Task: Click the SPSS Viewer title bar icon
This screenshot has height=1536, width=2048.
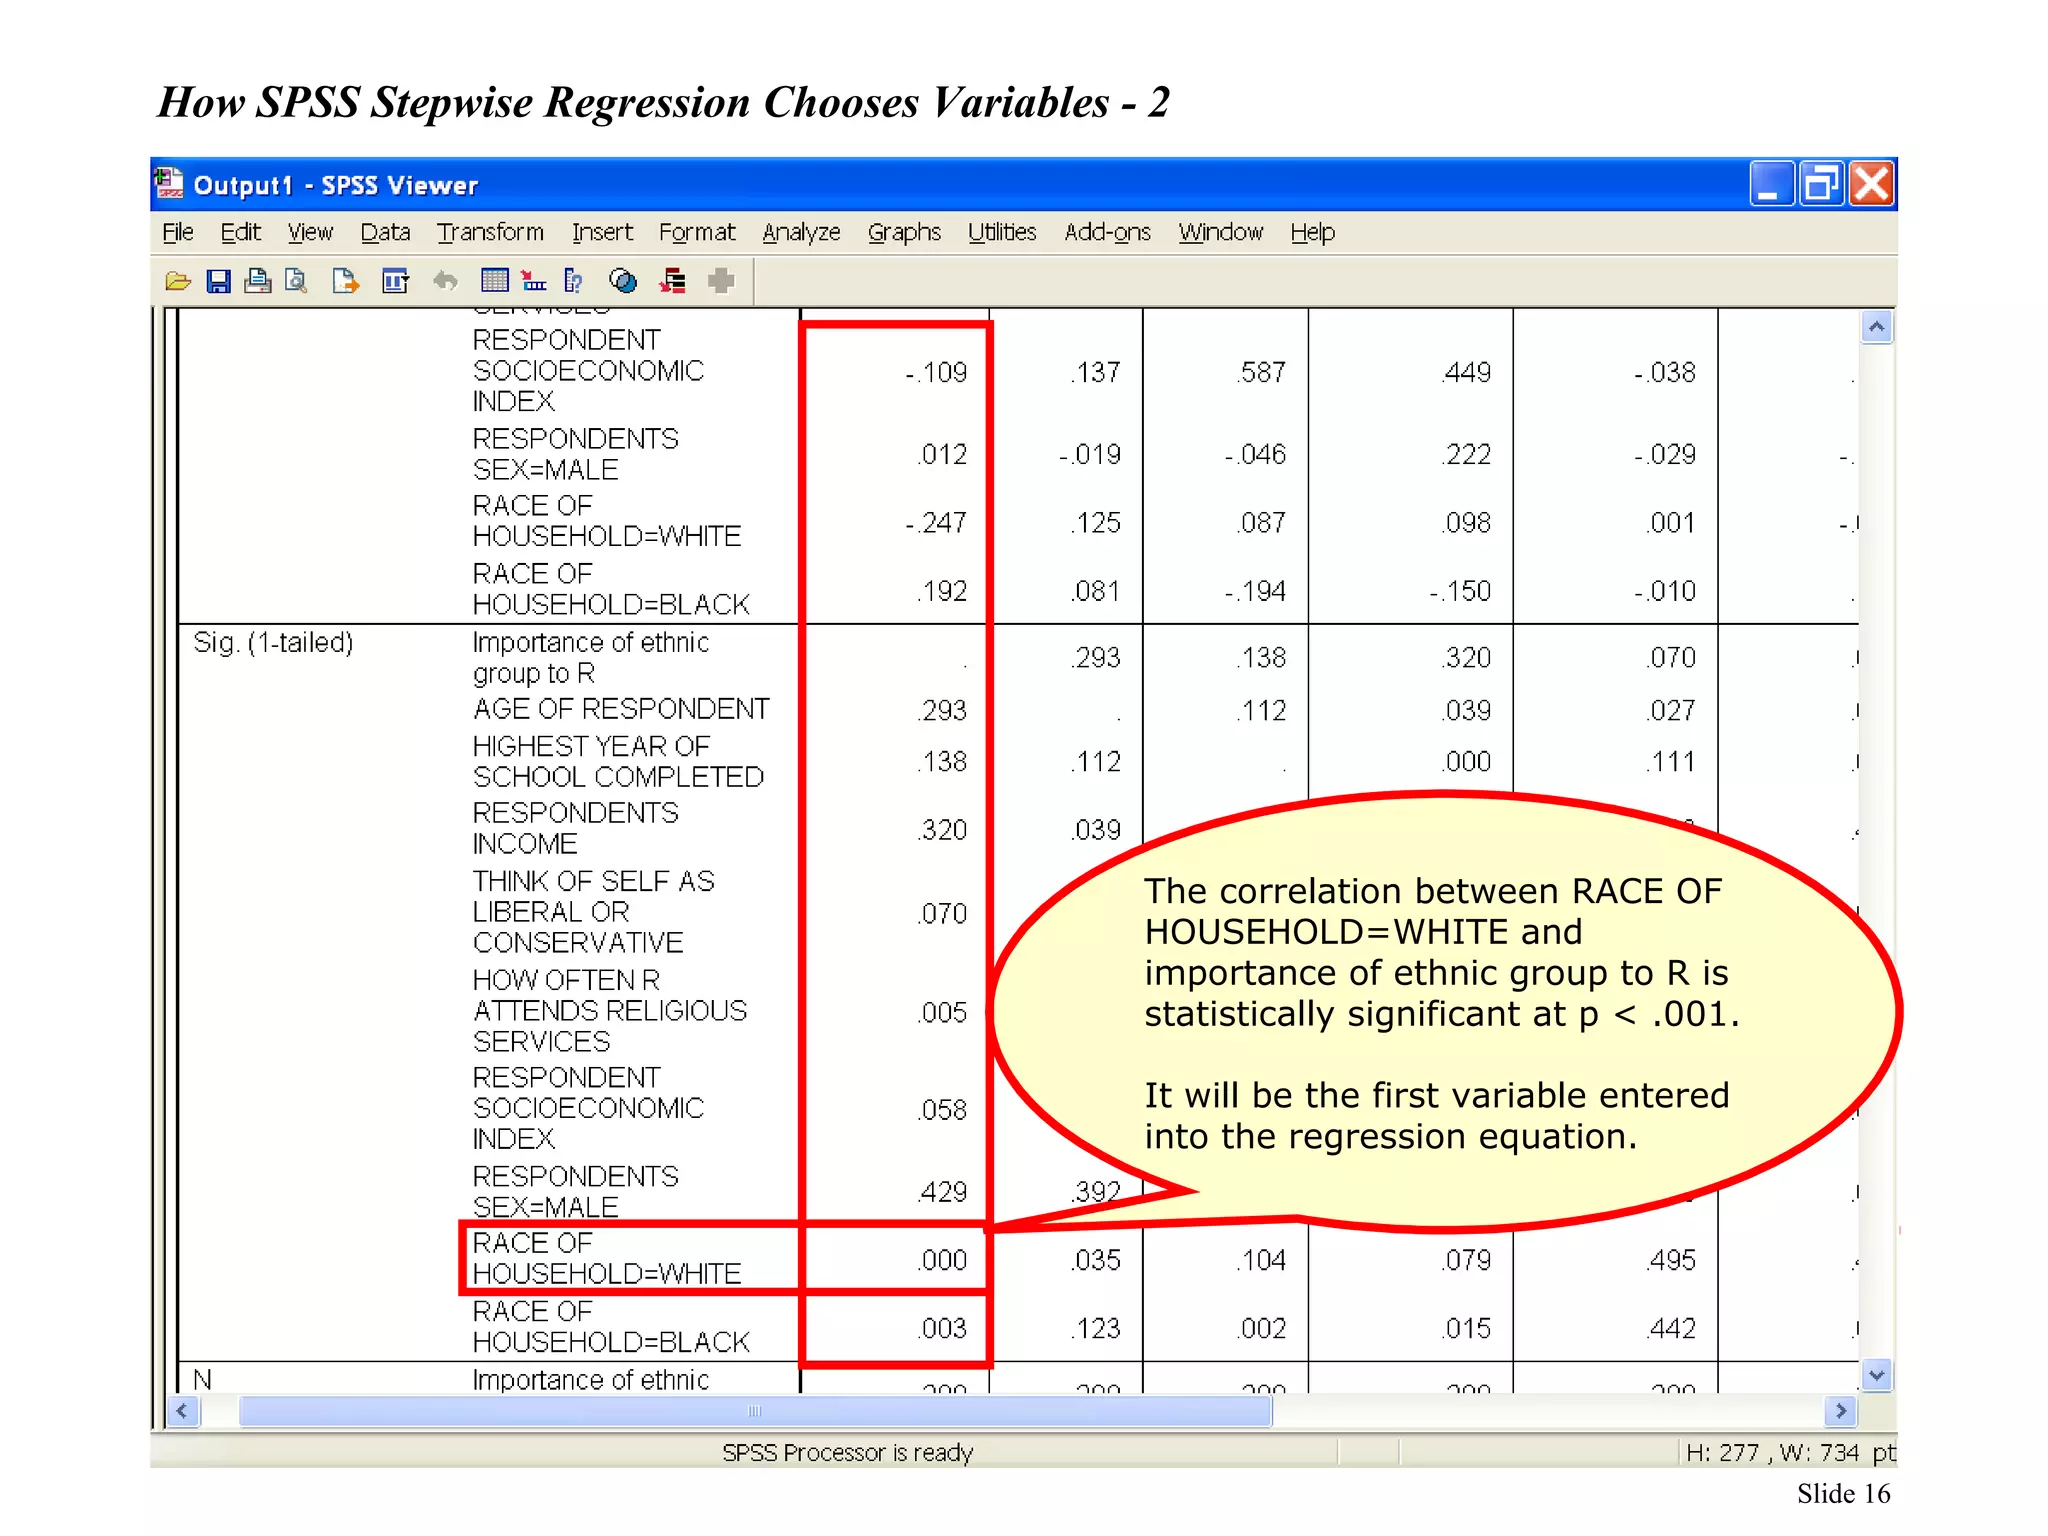Action: click(x=169, y=184)
